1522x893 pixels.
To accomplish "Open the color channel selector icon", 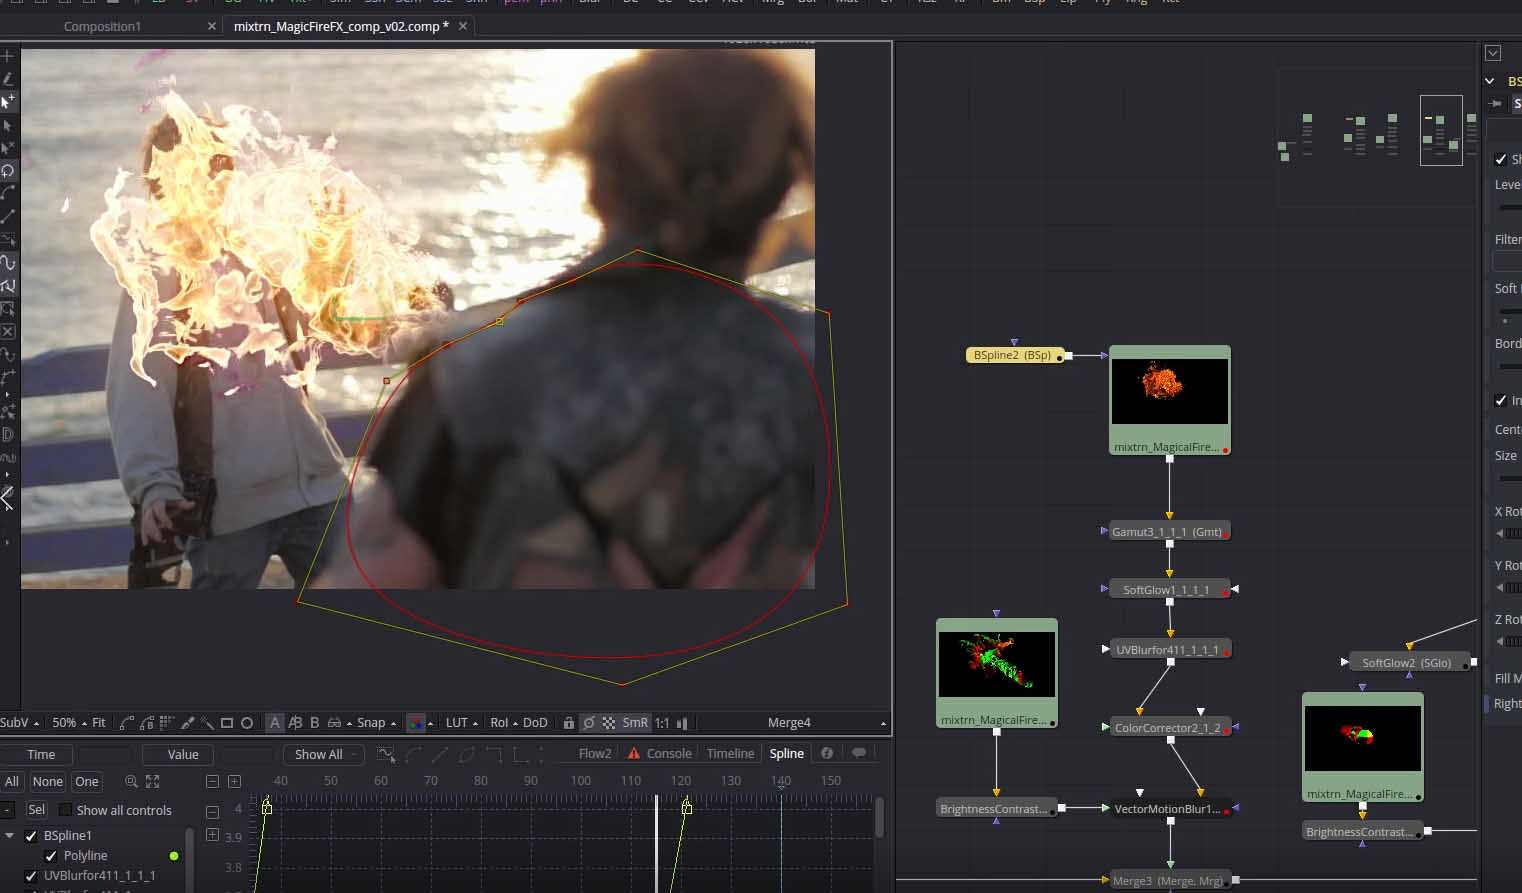I will click(x=416, y=723).
